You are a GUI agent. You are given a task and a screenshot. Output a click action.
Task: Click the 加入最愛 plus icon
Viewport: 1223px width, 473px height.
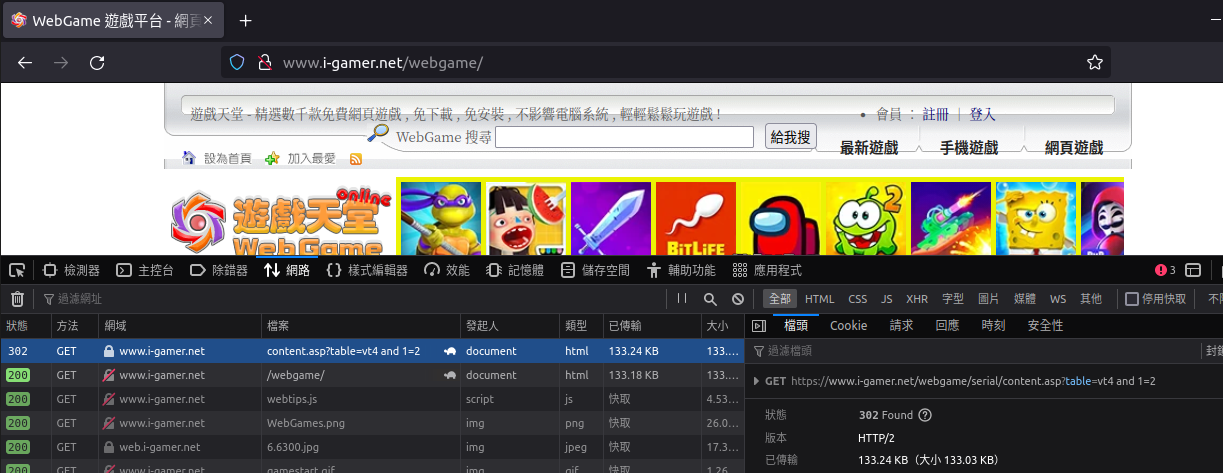click(x=272, y=159)
